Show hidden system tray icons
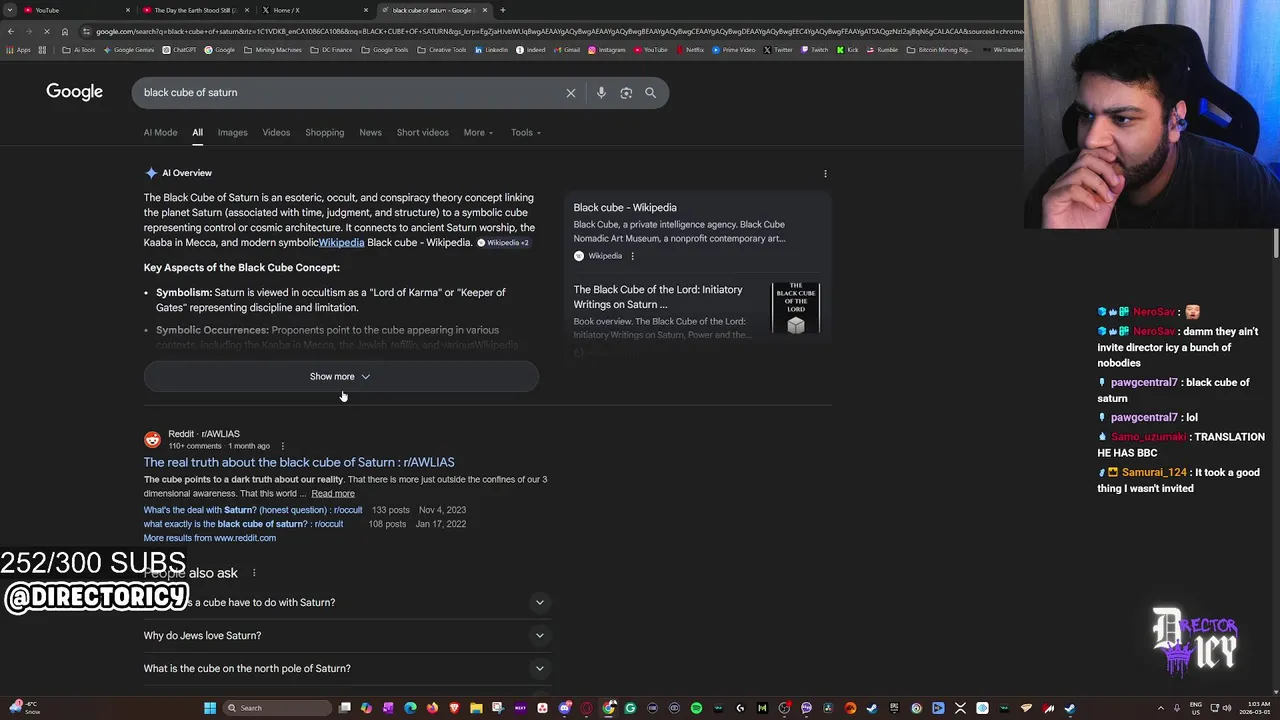The image size is (1280, 720). (1161, 708)
